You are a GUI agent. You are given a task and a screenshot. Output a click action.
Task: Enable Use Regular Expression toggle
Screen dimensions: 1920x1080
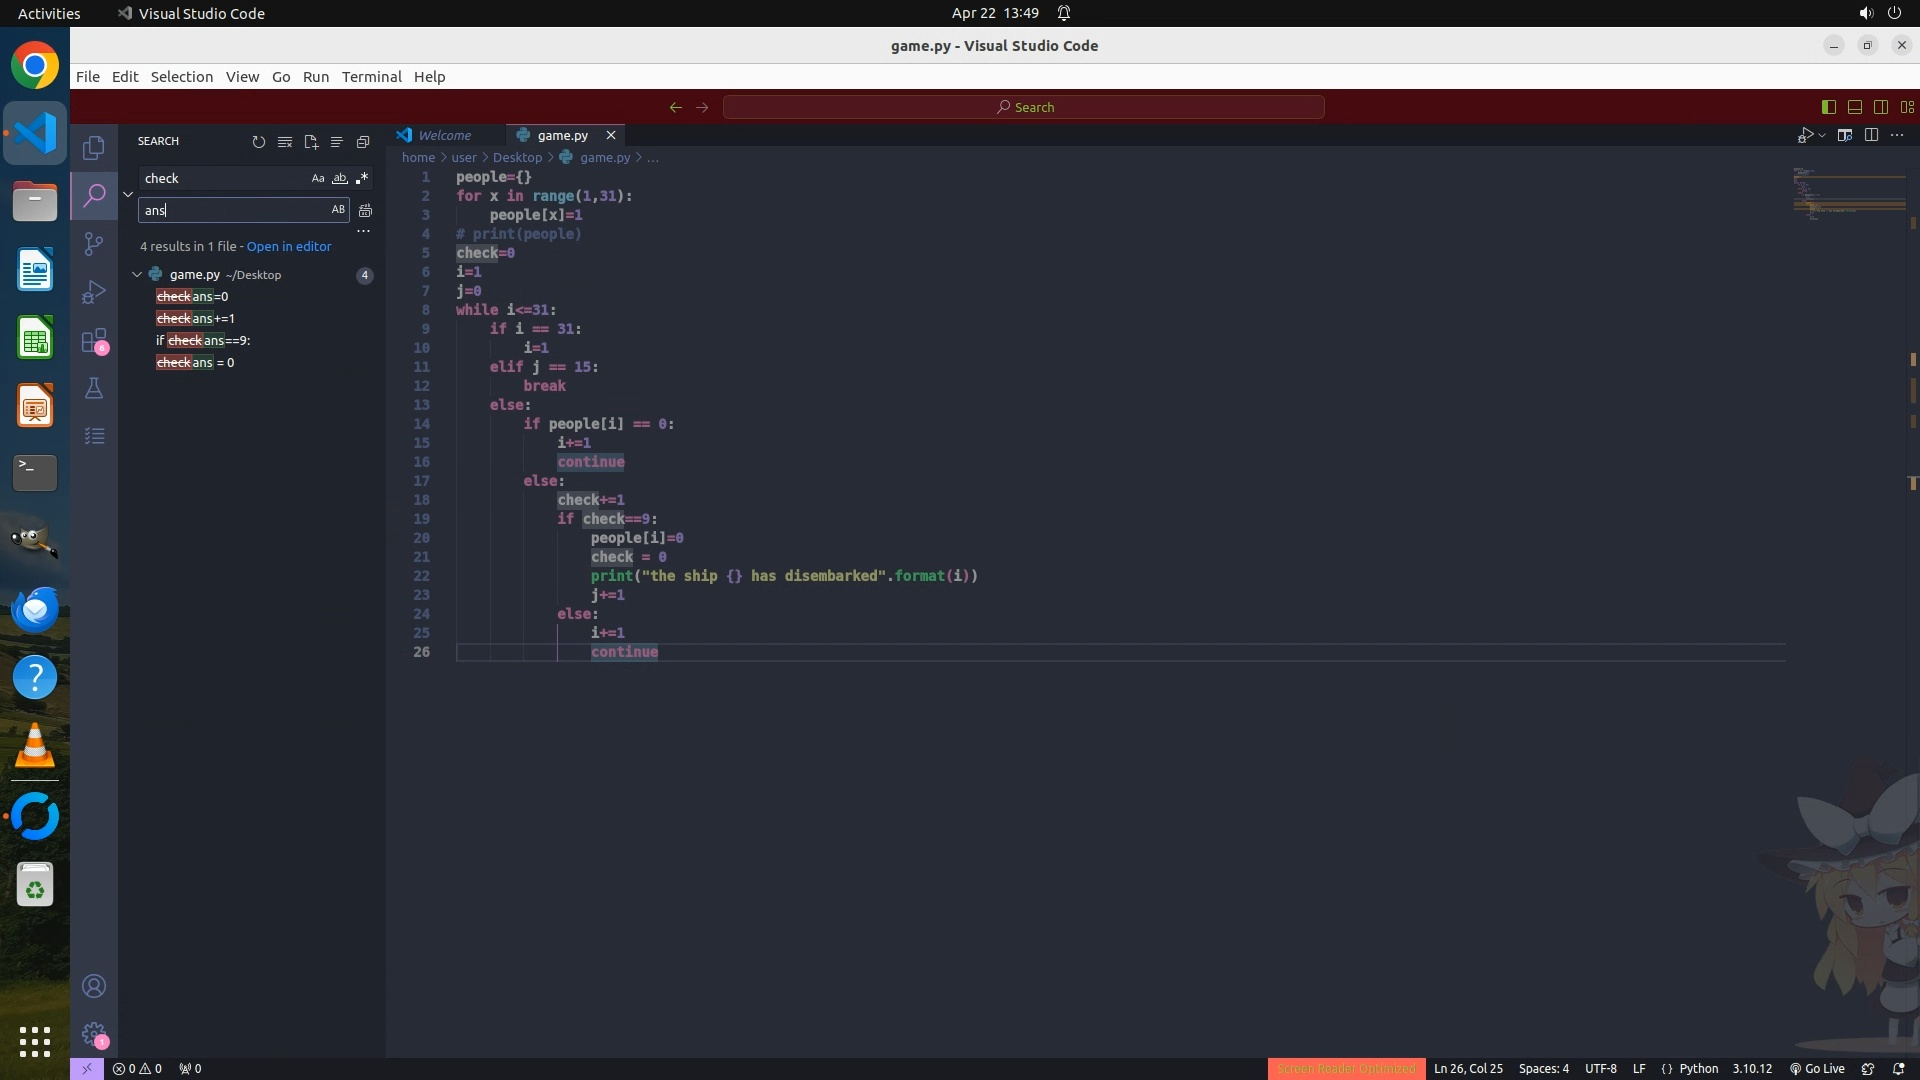[362, 178]
